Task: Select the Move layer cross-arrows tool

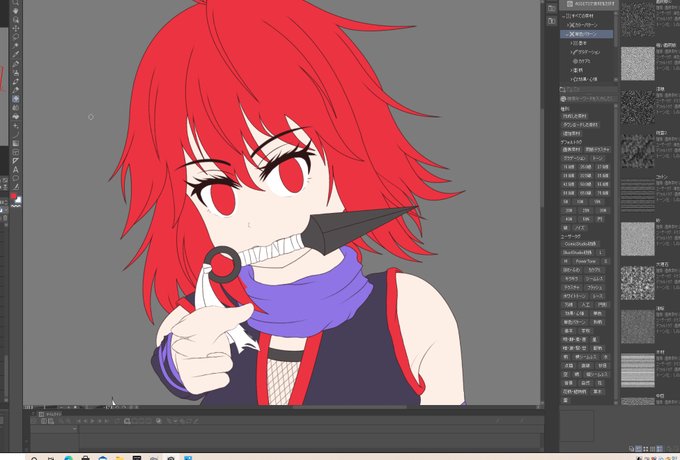Action: (16, 28)
